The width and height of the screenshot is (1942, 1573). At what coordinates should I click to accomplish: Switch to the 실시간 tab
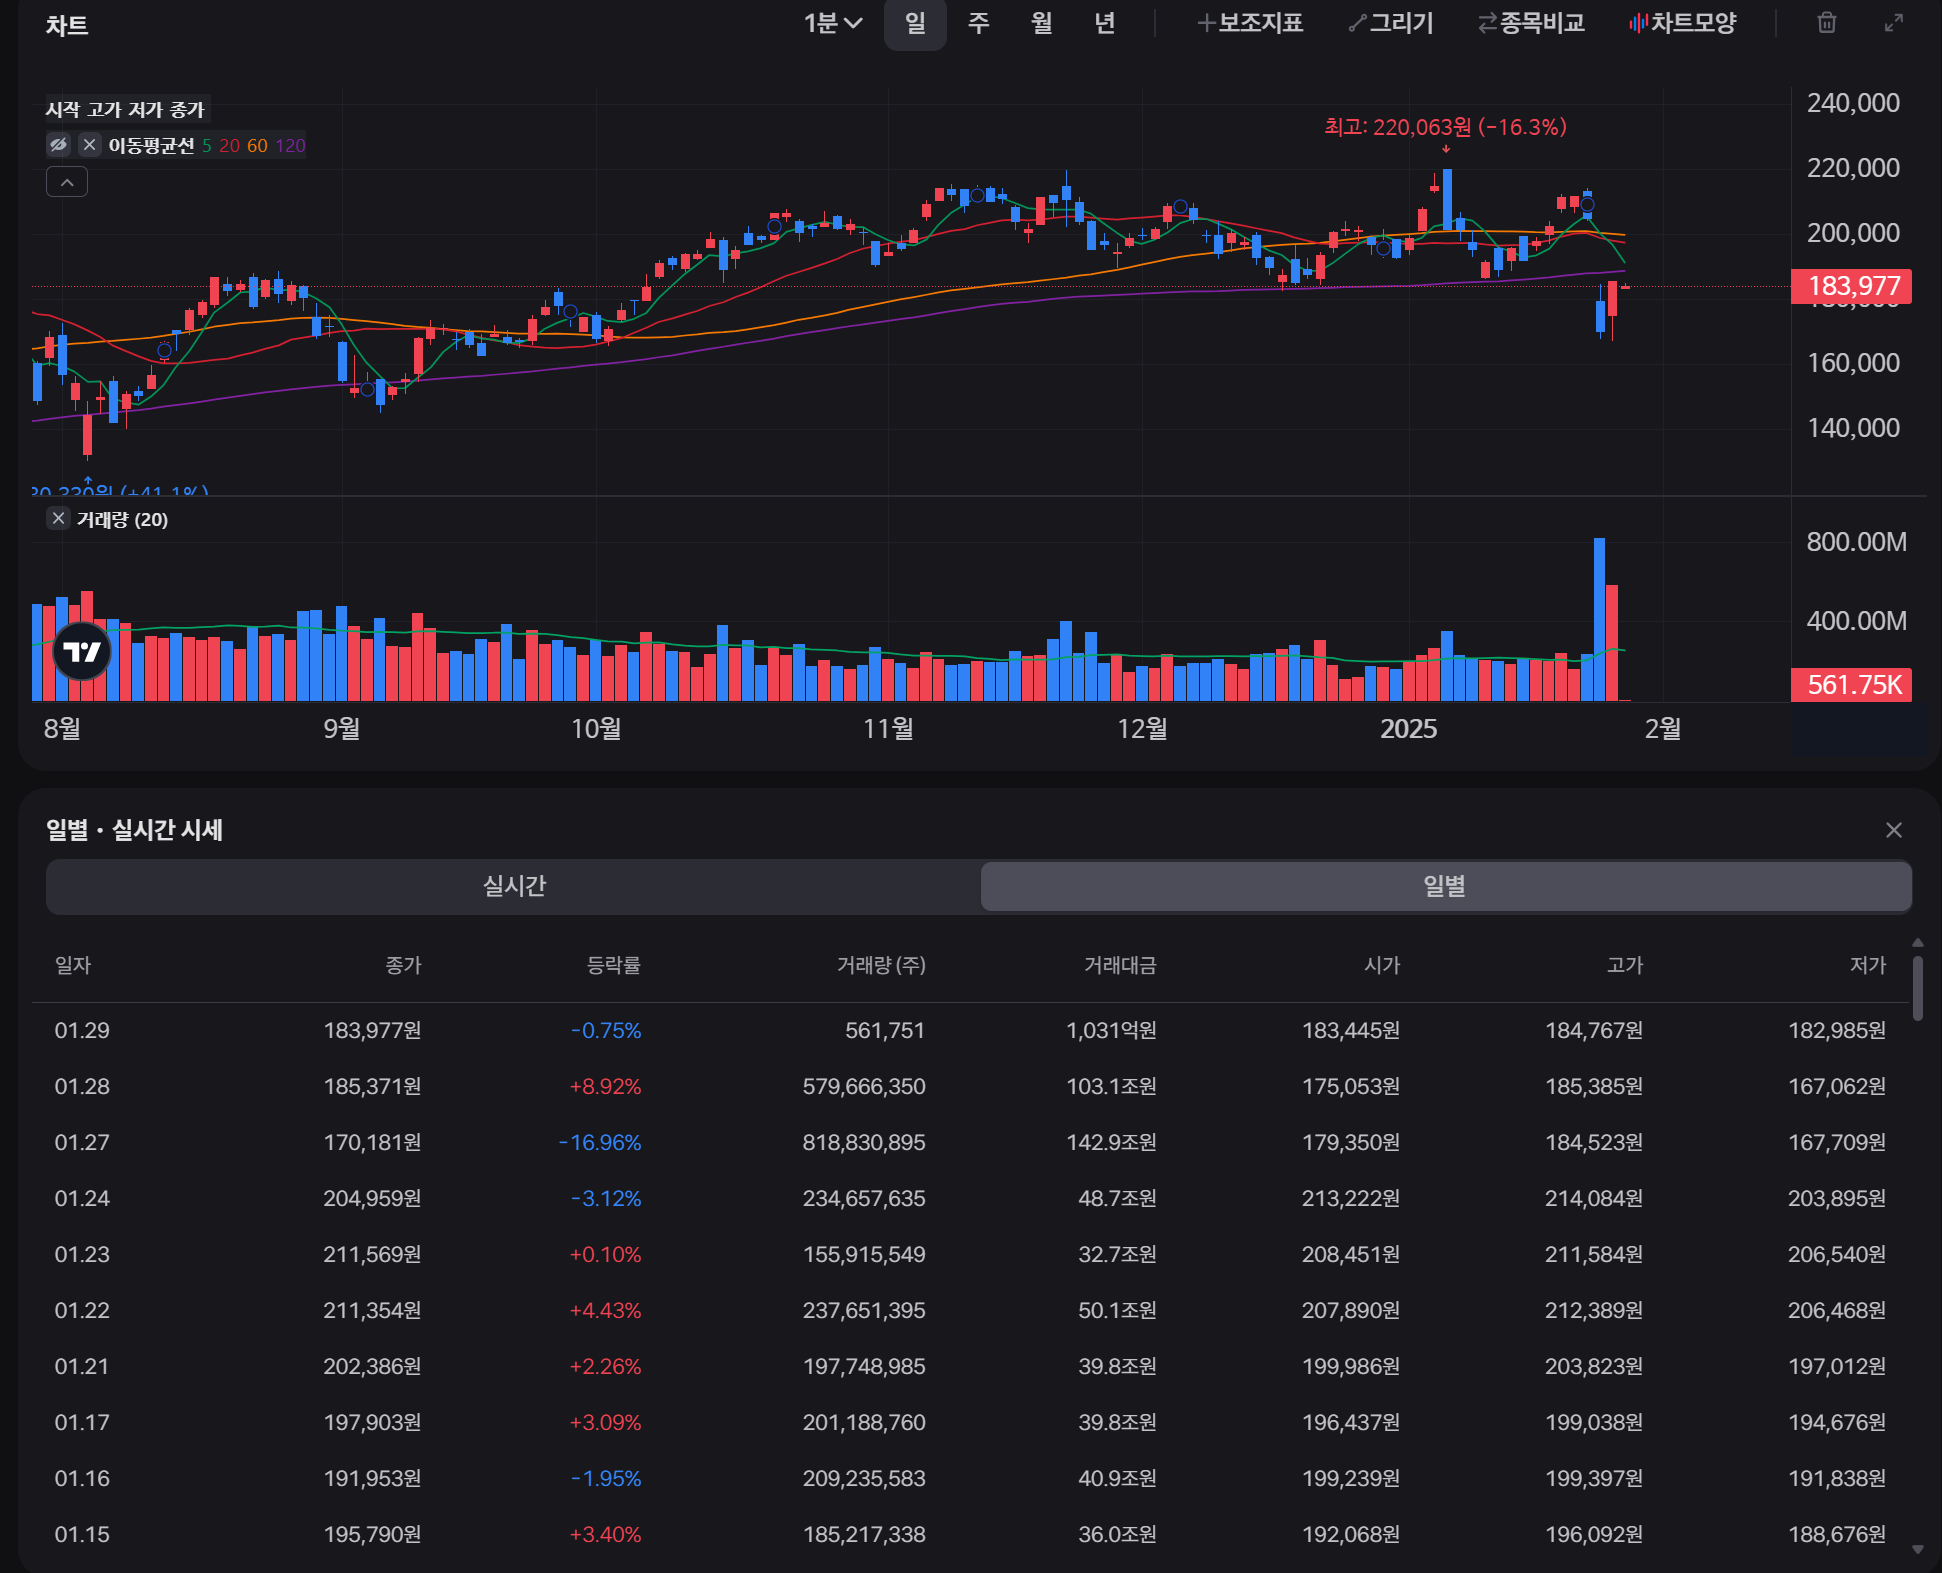(514, 886)
